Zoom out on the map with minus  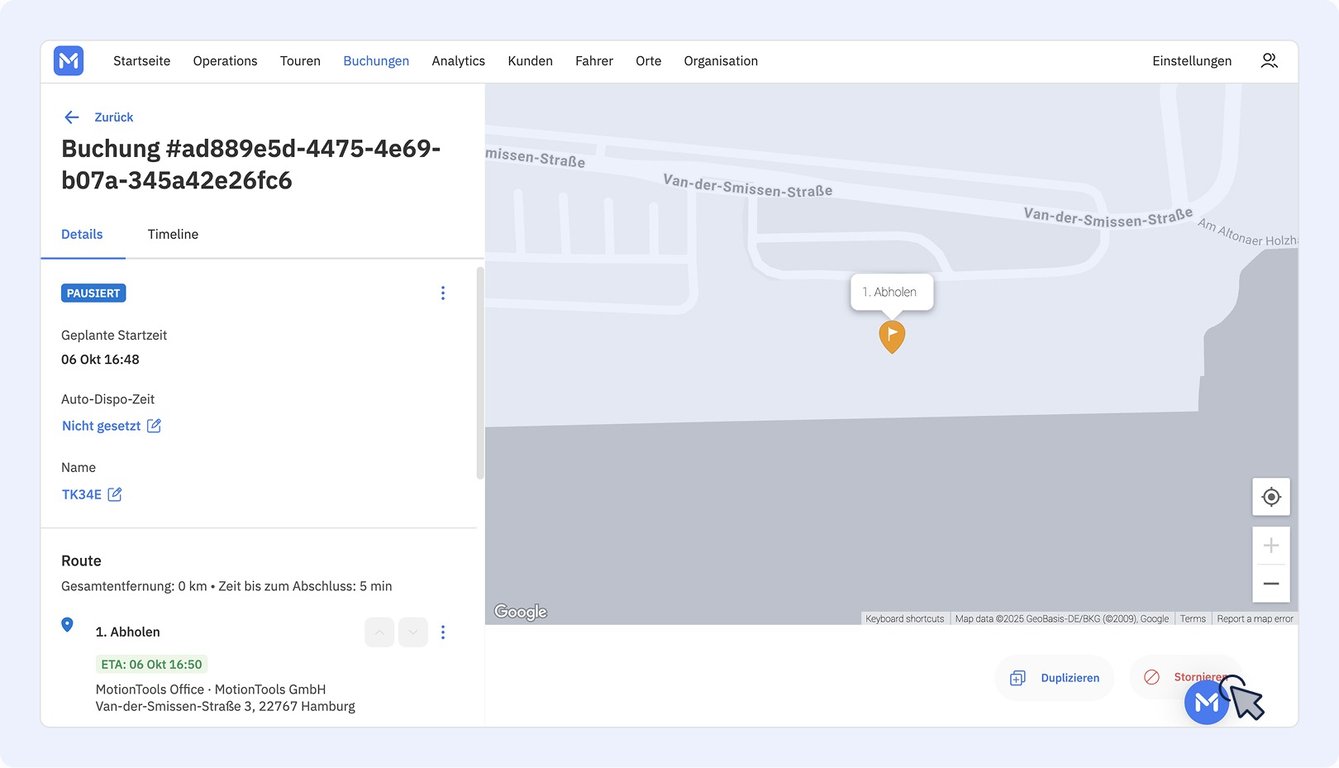click(x=1271, y=584)
